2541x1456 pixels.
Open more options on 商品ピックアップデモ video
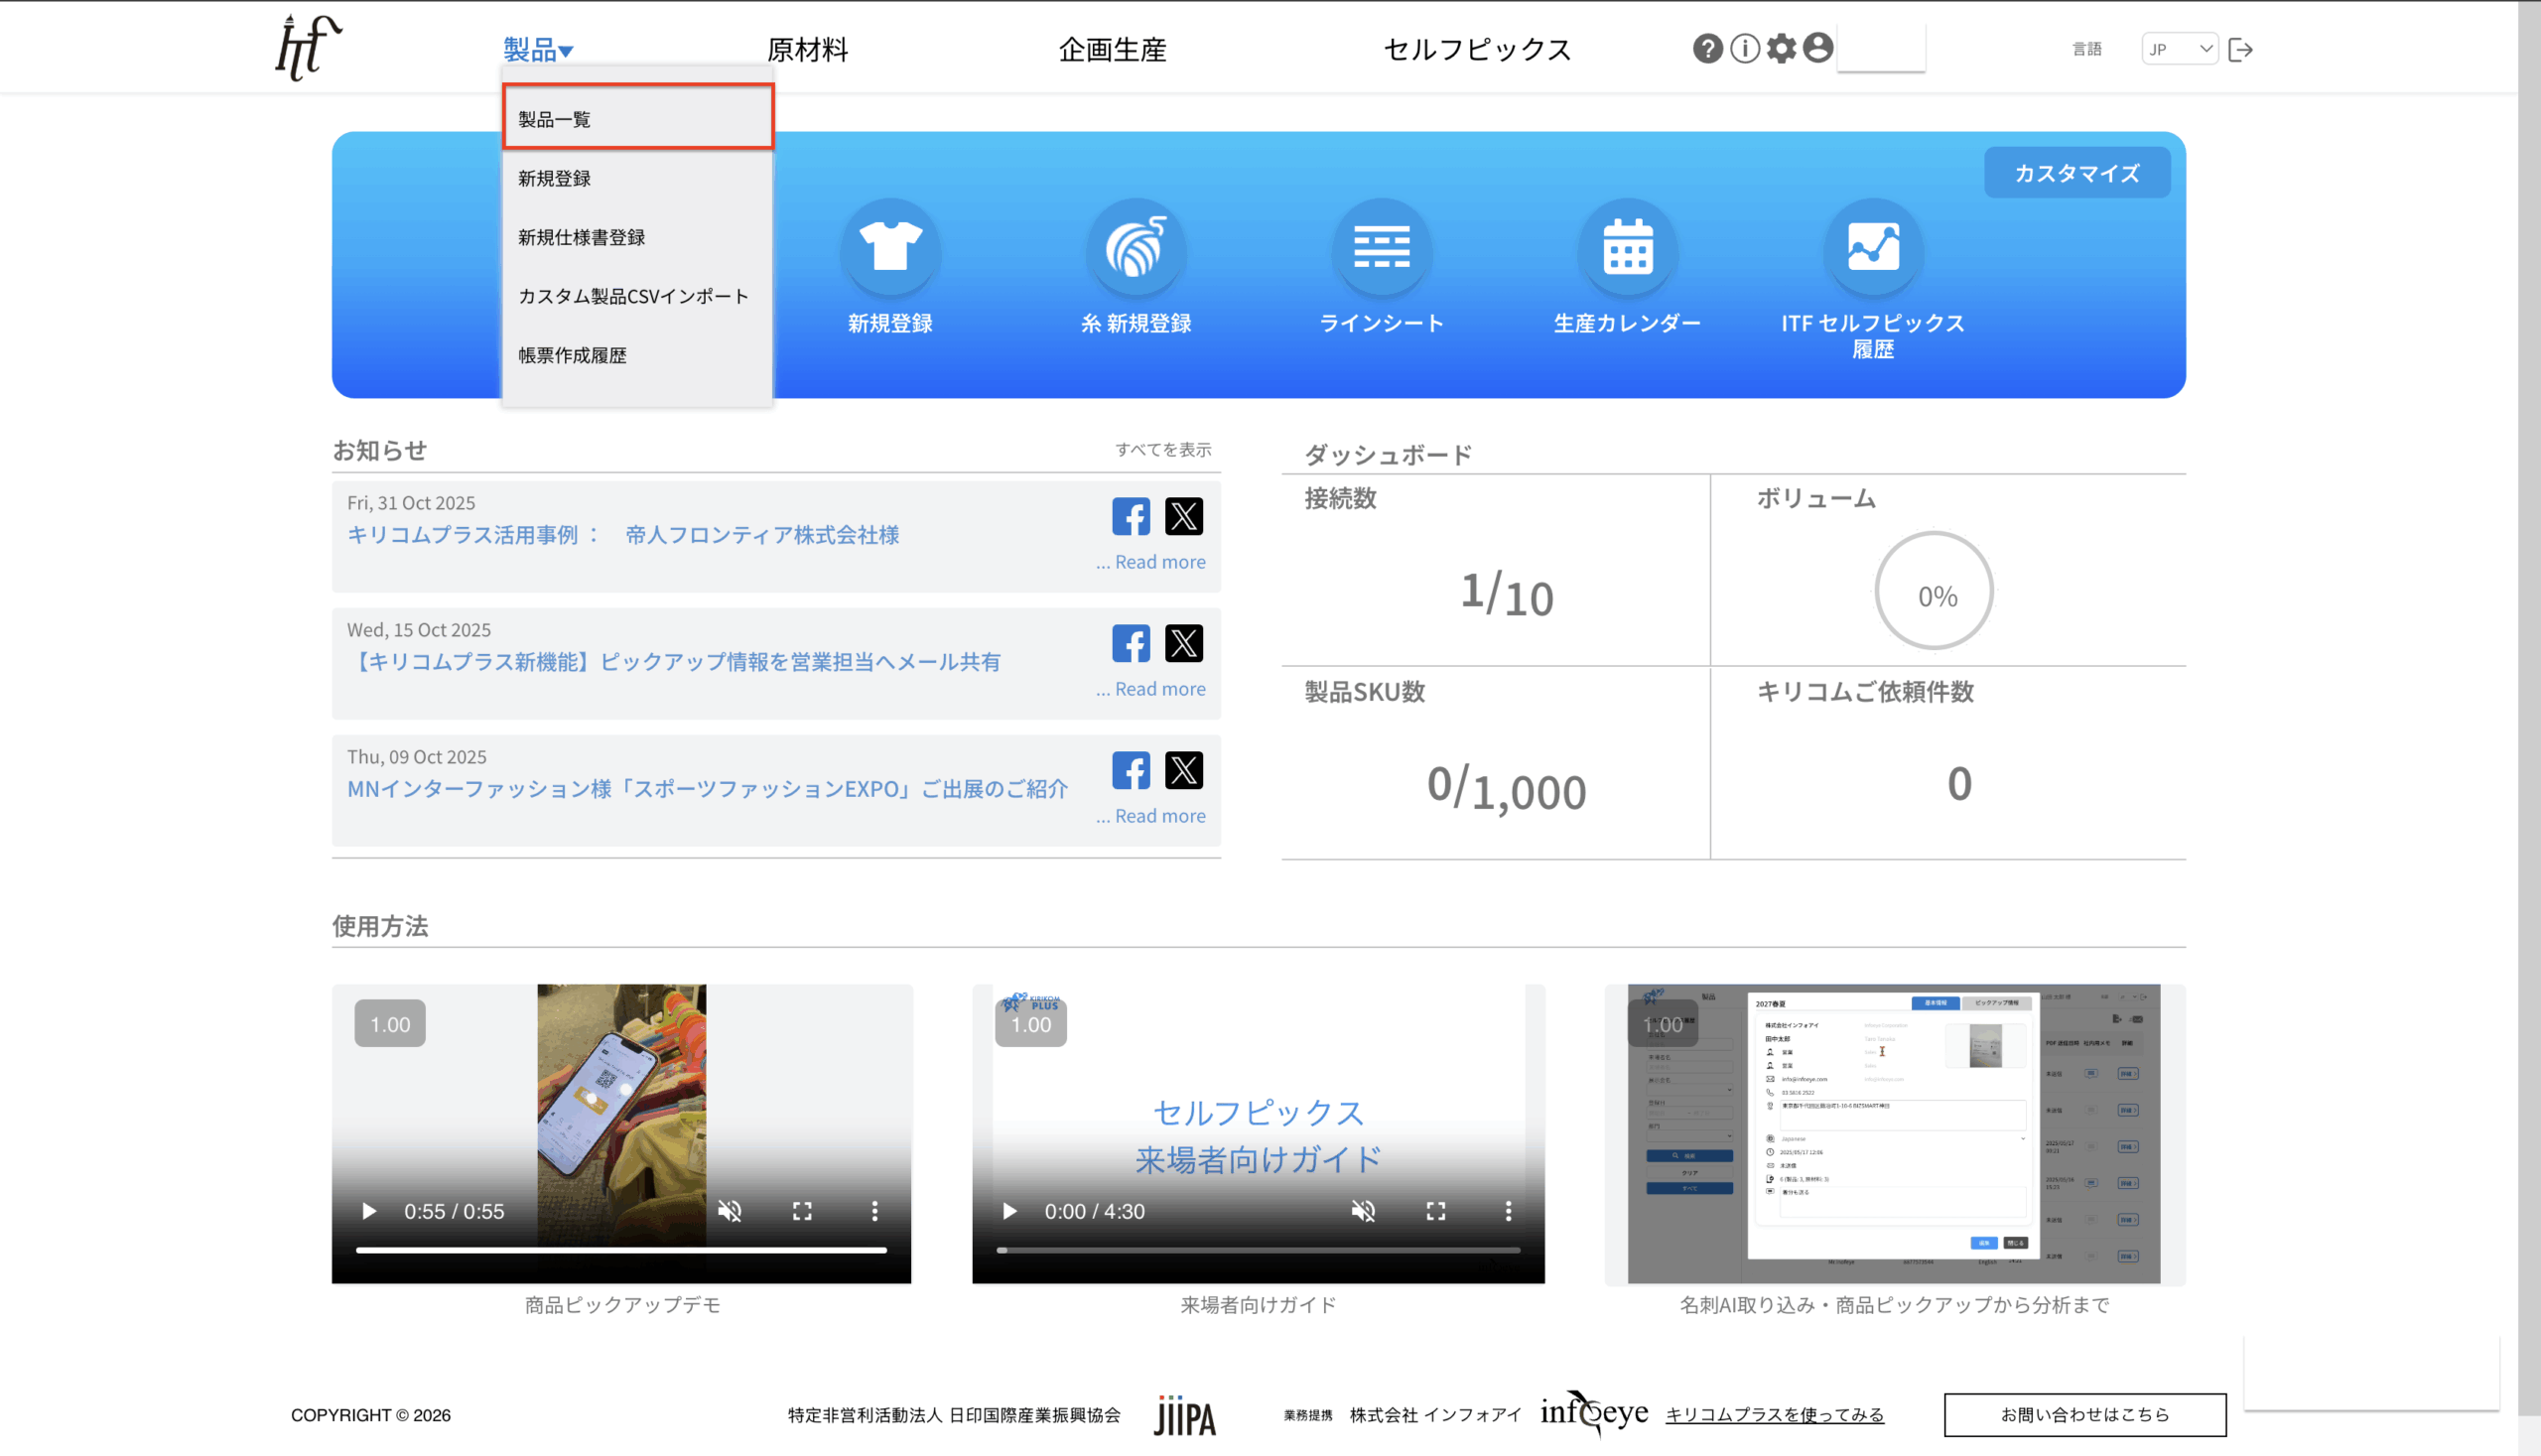coord(875,1211)
